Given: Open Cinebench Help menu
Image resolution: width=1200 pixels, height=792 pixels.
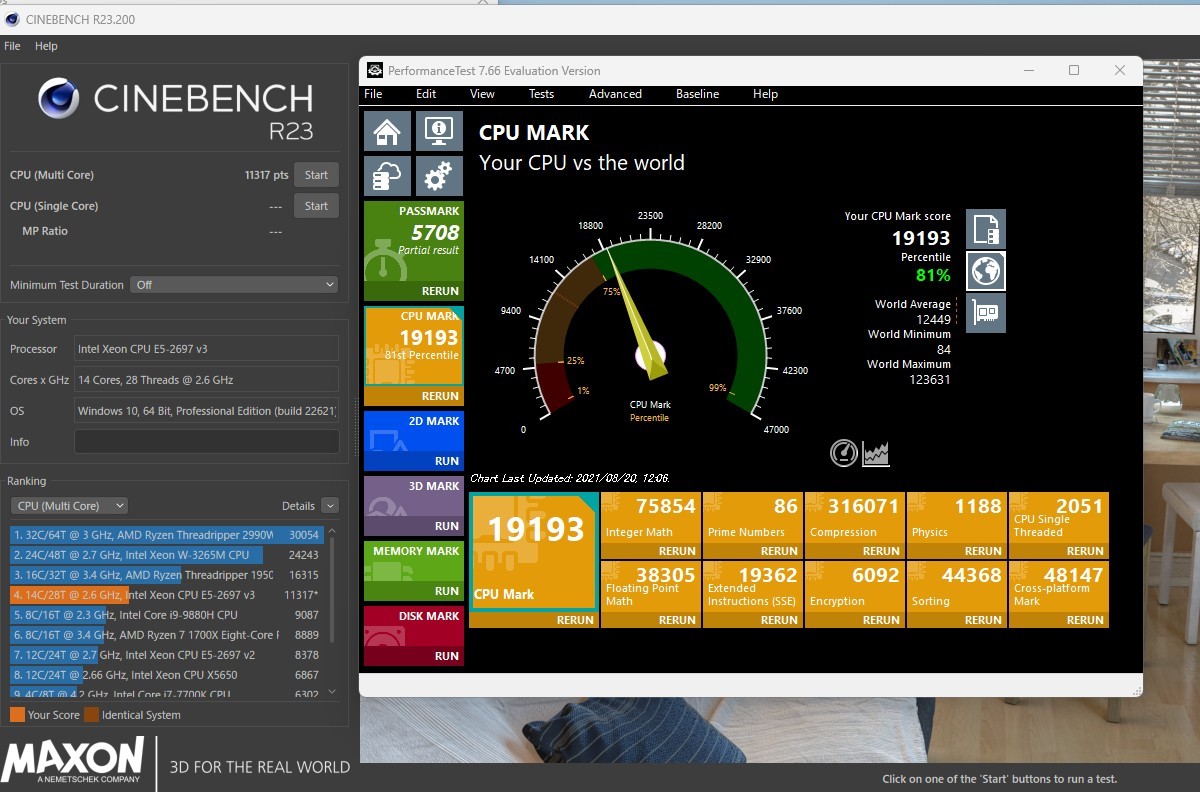Looking at the screenshot, I should coord(46,46).
